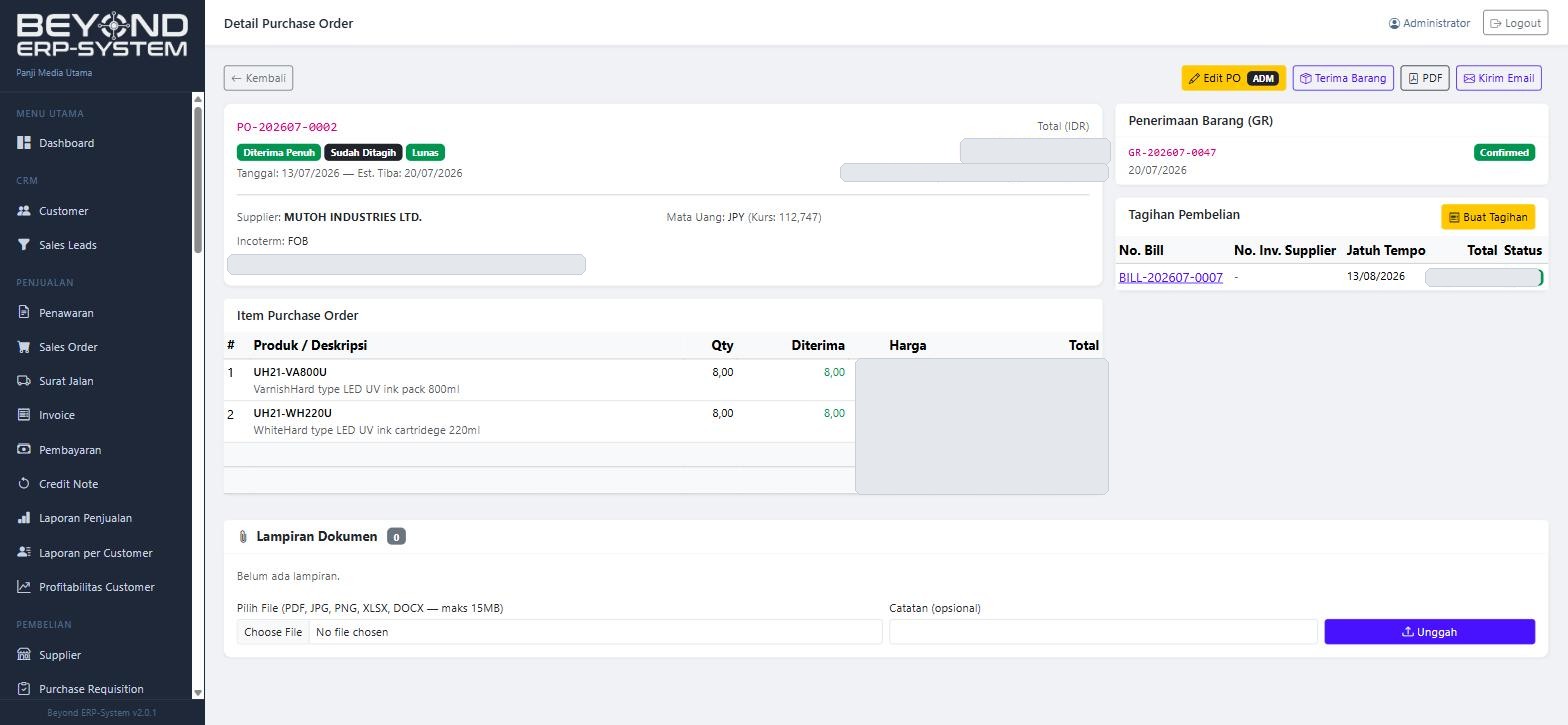Click the Supplier shop icon
The image size is (1568, 725).
click(24, 655)
